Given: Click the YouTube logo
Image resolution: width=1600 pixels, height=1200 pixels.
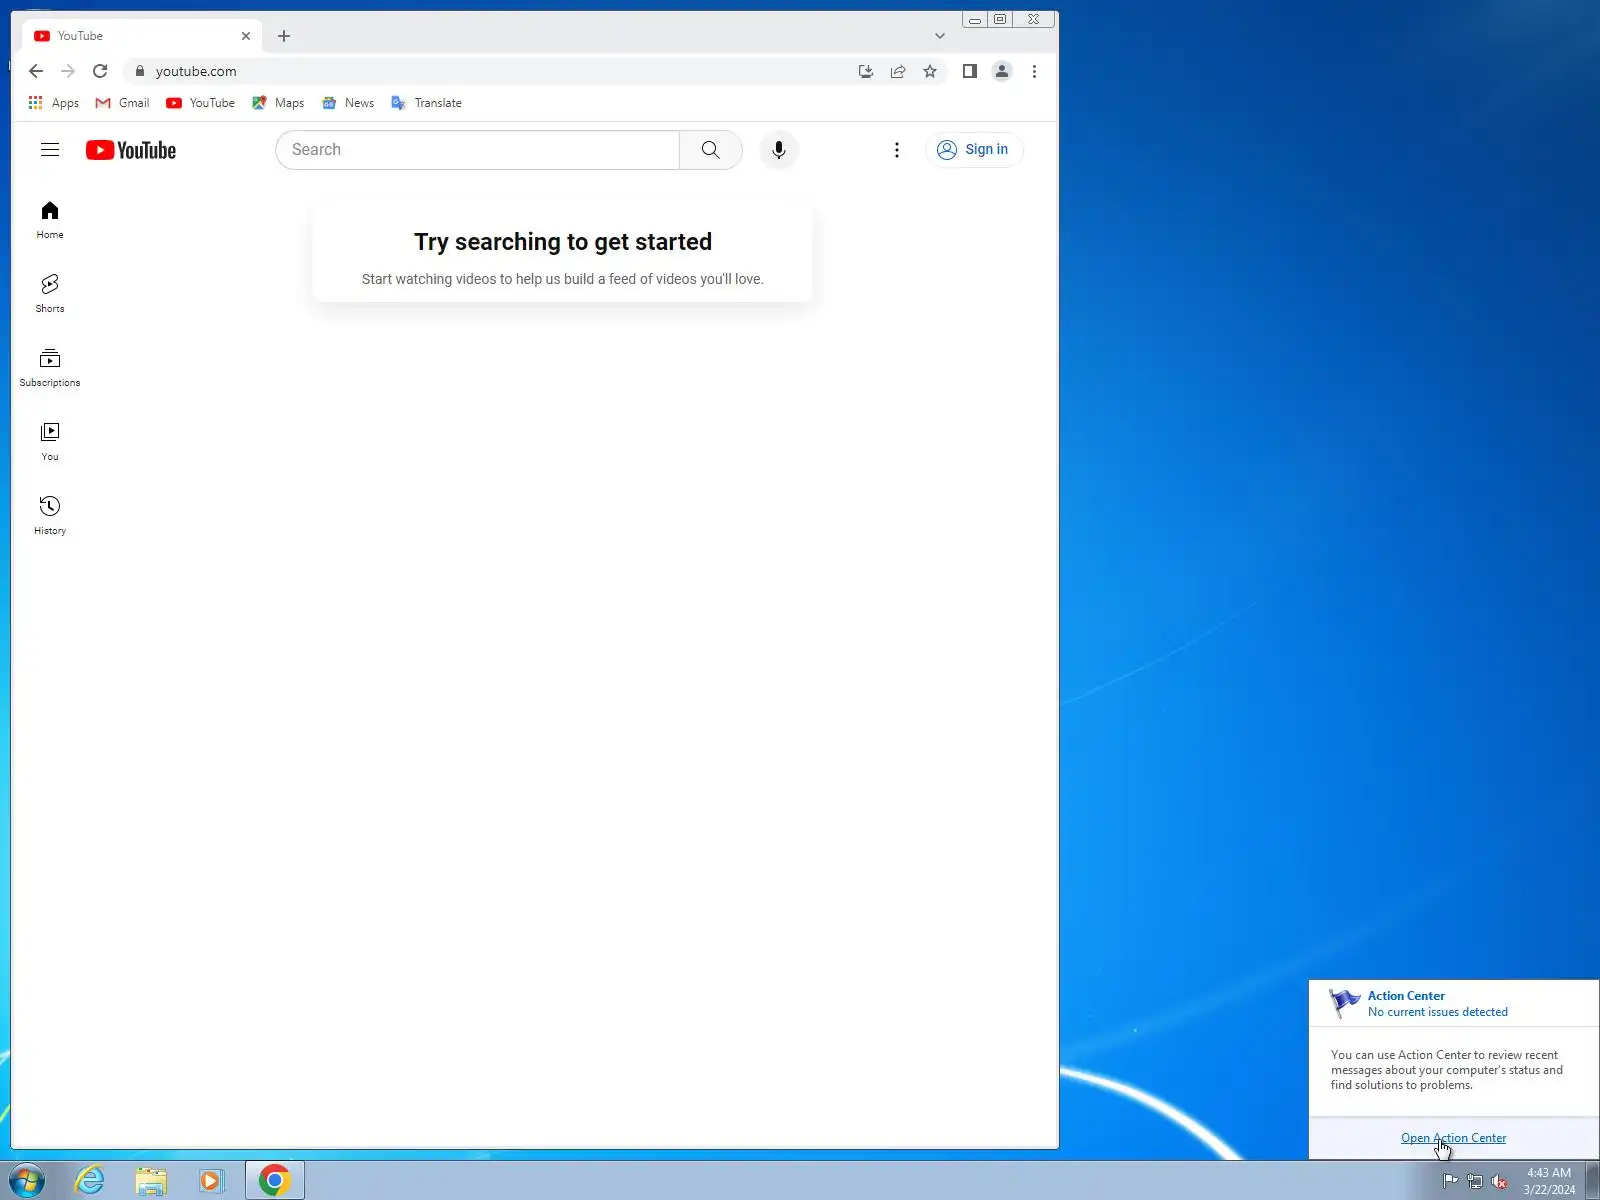Looking at the screenshot, I should pyautogui.click(x=131, y=150).
